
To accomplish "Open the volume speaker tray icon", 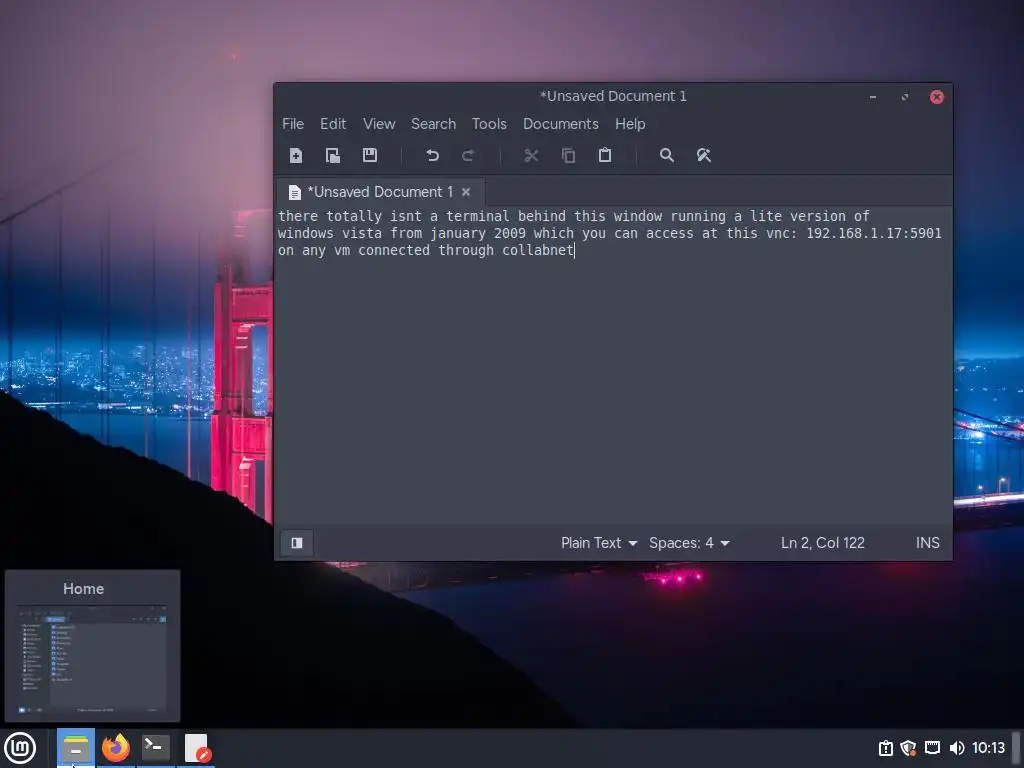I will tap(957, 748).
